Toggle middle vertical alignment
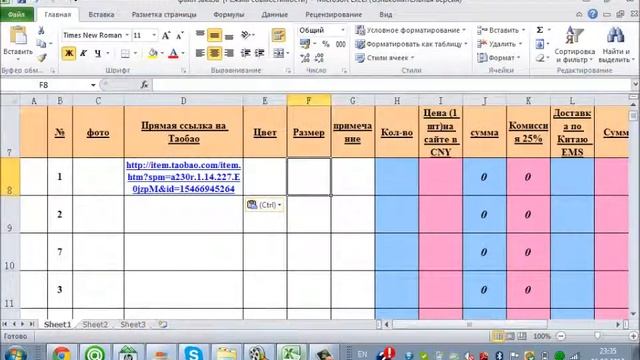This screenshot has height=360, width=640. click(215, 35)
